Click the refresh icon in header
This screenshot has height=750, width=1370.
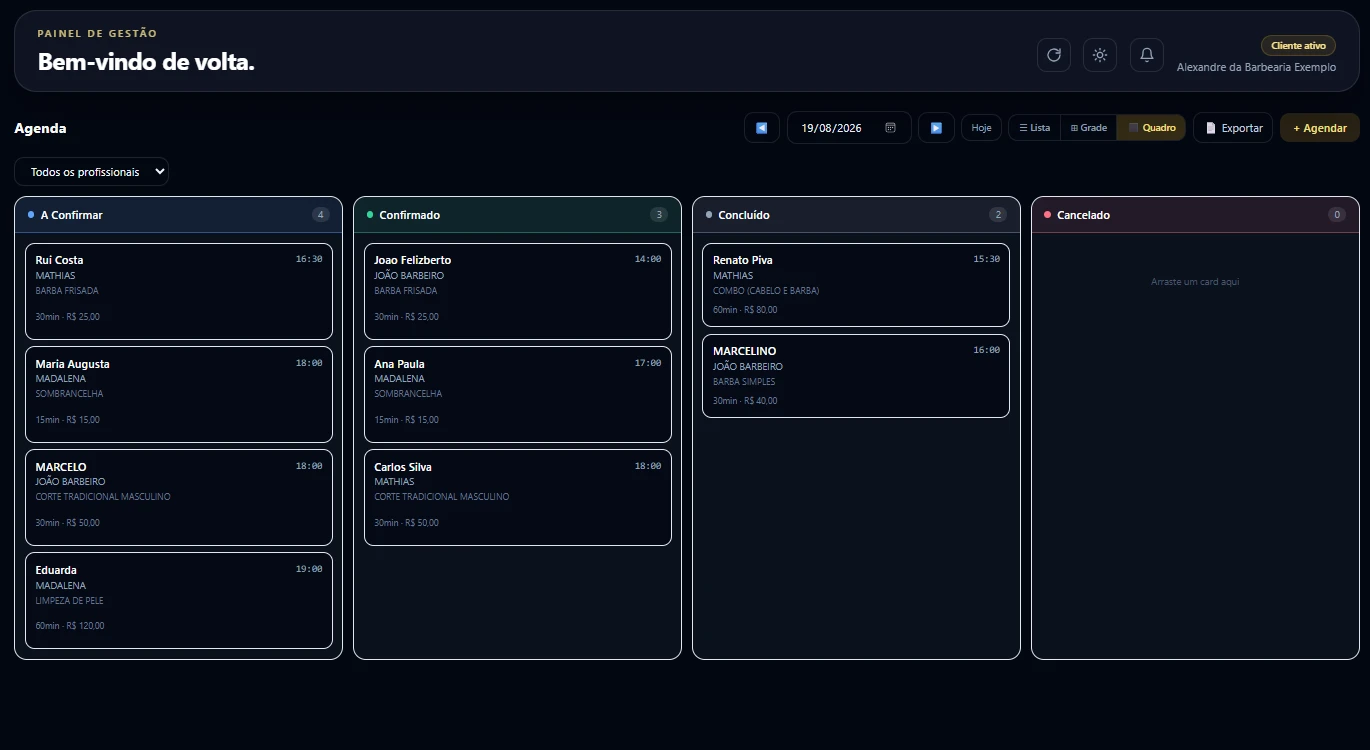coord(1053,55)
